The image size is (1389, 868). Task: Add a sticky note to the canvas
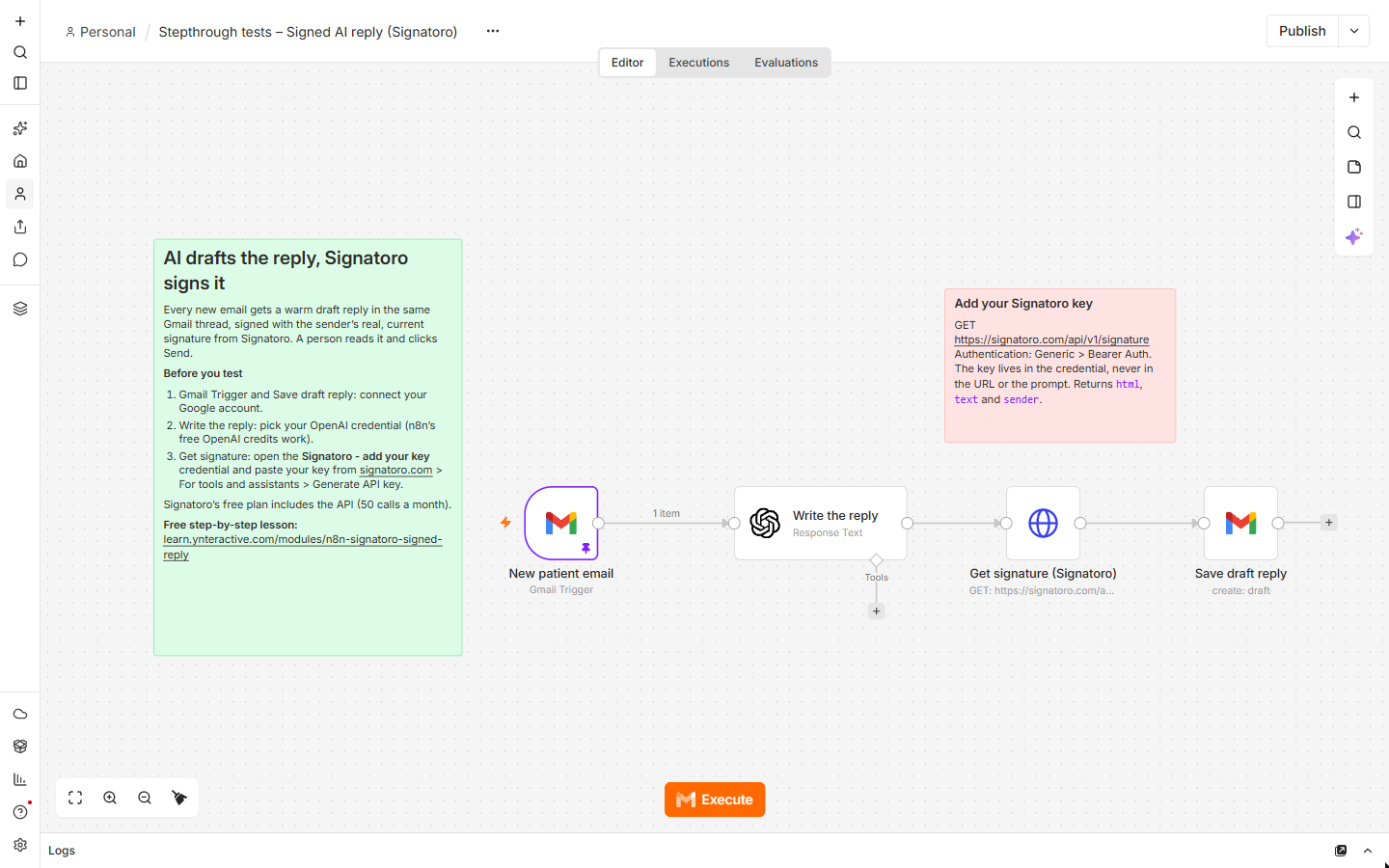pyautogui.click(x=1354, y=167)
